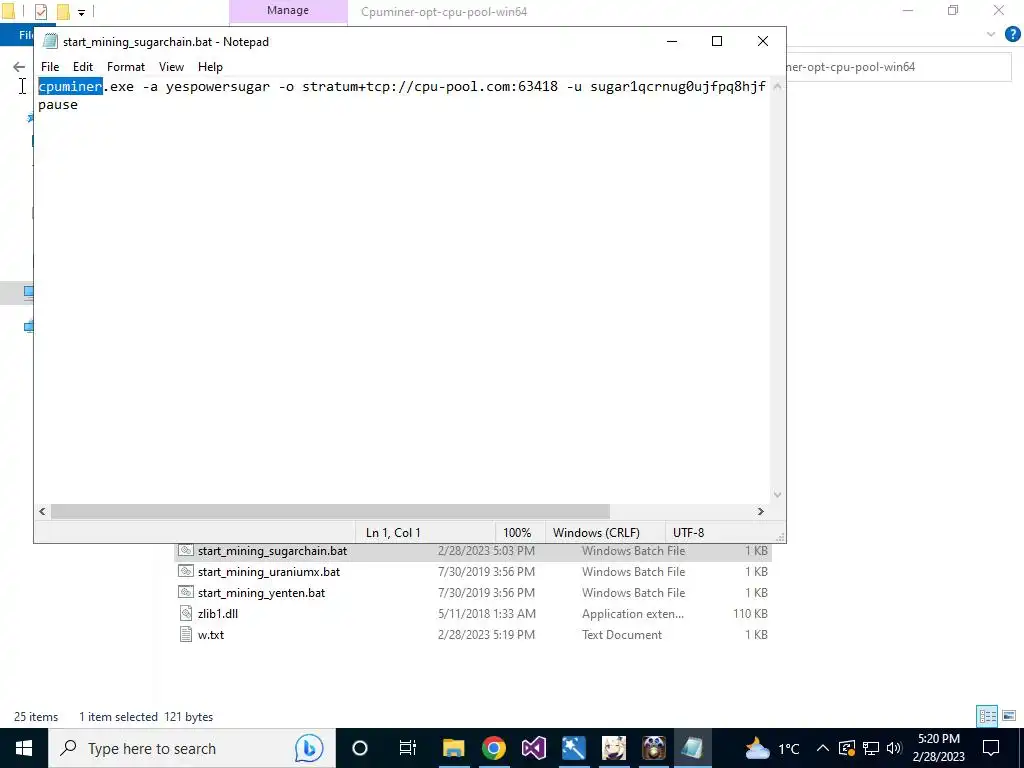Viewport: 1024px width, 768px height.
Task: Open the Notepad View menu
Action: [171, 67]
